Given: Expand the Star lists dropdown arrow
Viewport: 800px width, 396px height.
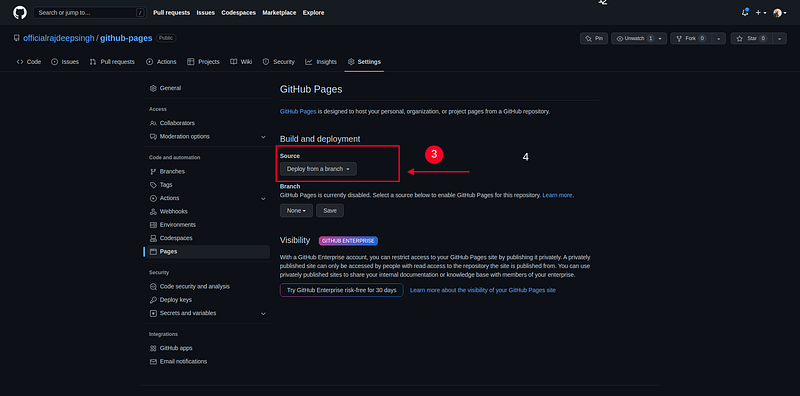Looking at the screenshot, I should point(779,38).
